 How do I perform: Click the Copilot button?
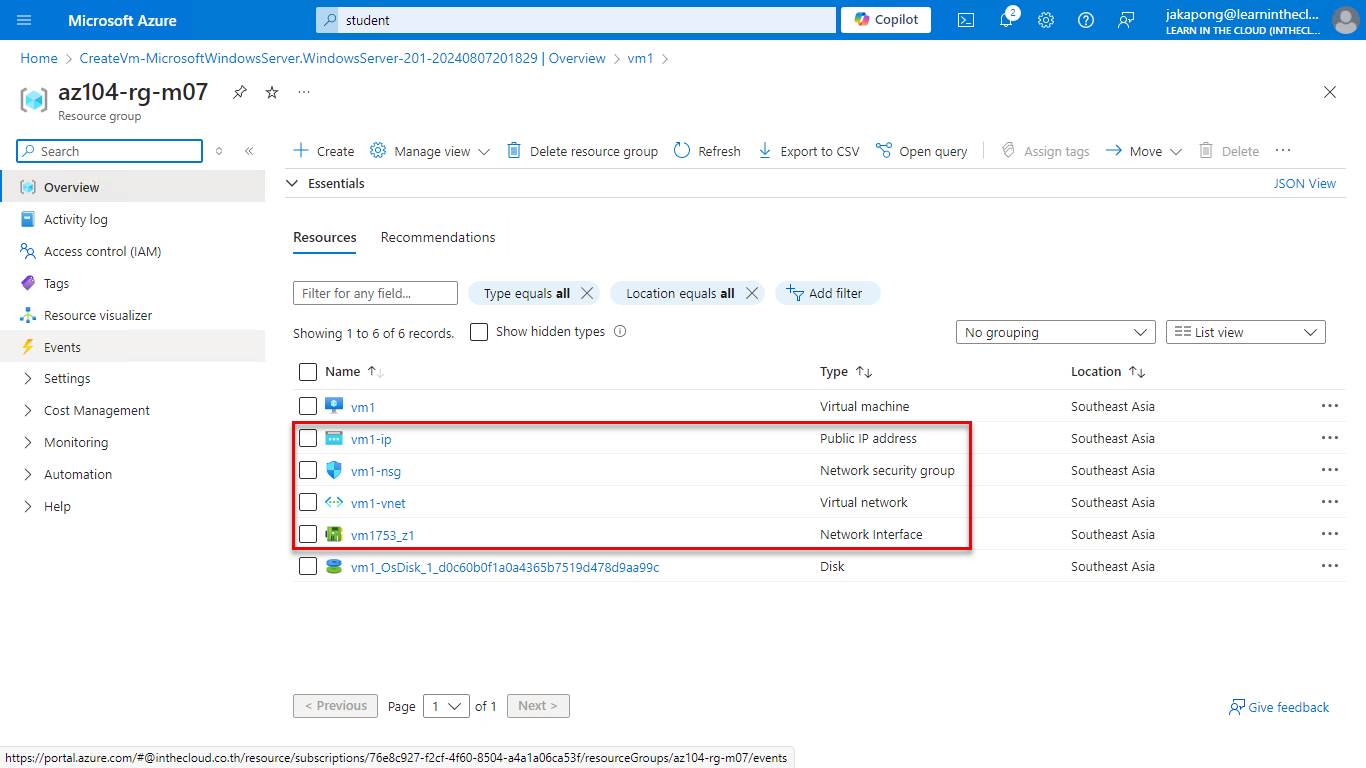(x=886, y=20)
